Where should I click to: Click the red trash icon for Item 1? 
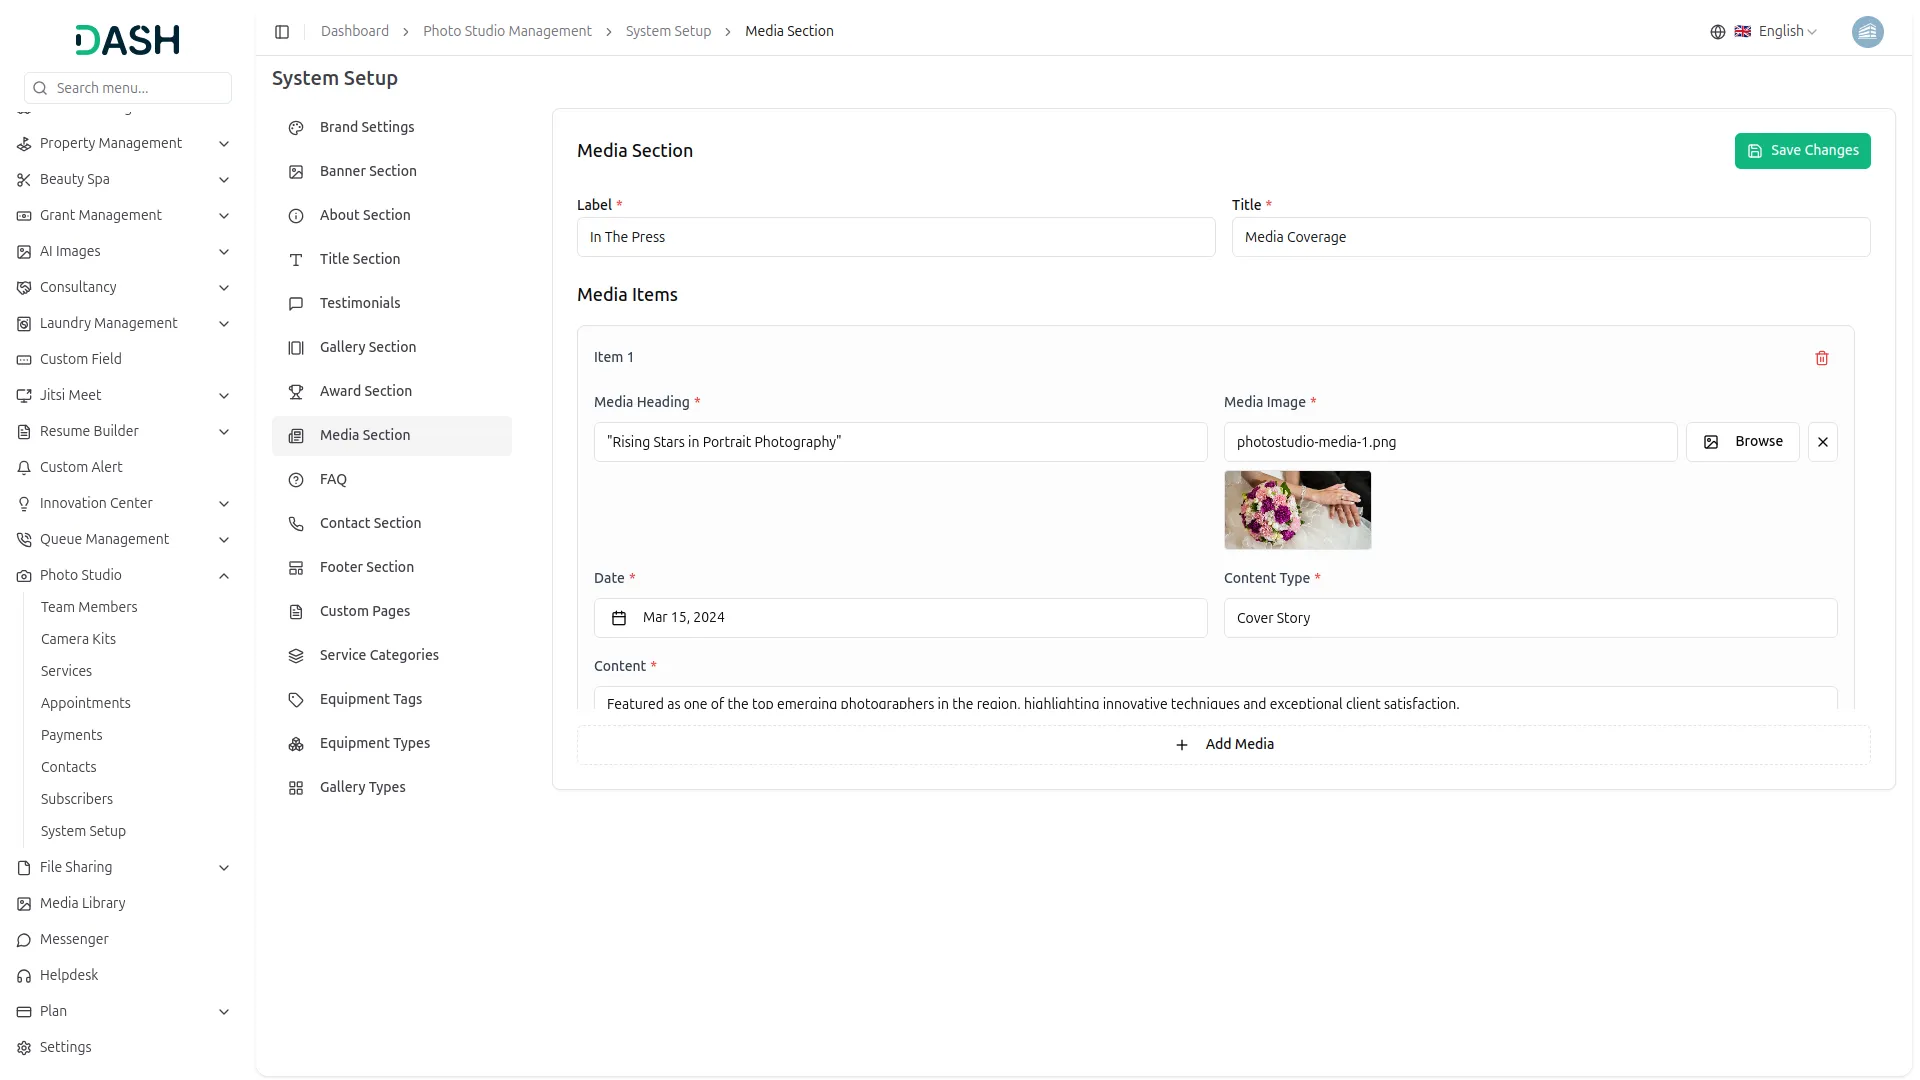(1821, 358)
